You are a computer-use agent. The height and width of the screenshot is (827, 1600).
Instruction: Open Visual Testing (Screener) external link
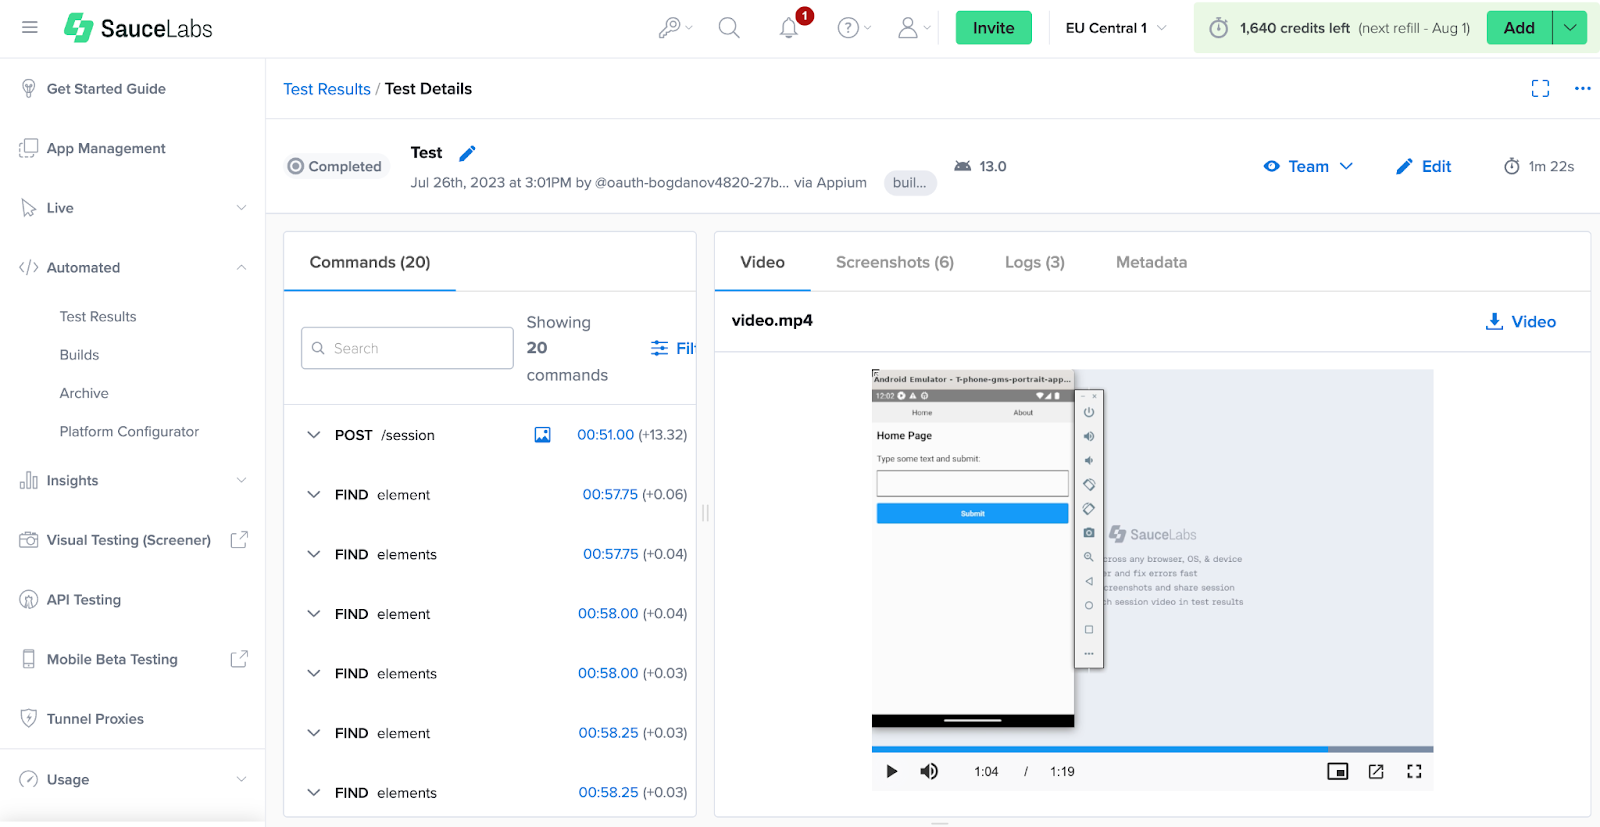coord(132,540)
